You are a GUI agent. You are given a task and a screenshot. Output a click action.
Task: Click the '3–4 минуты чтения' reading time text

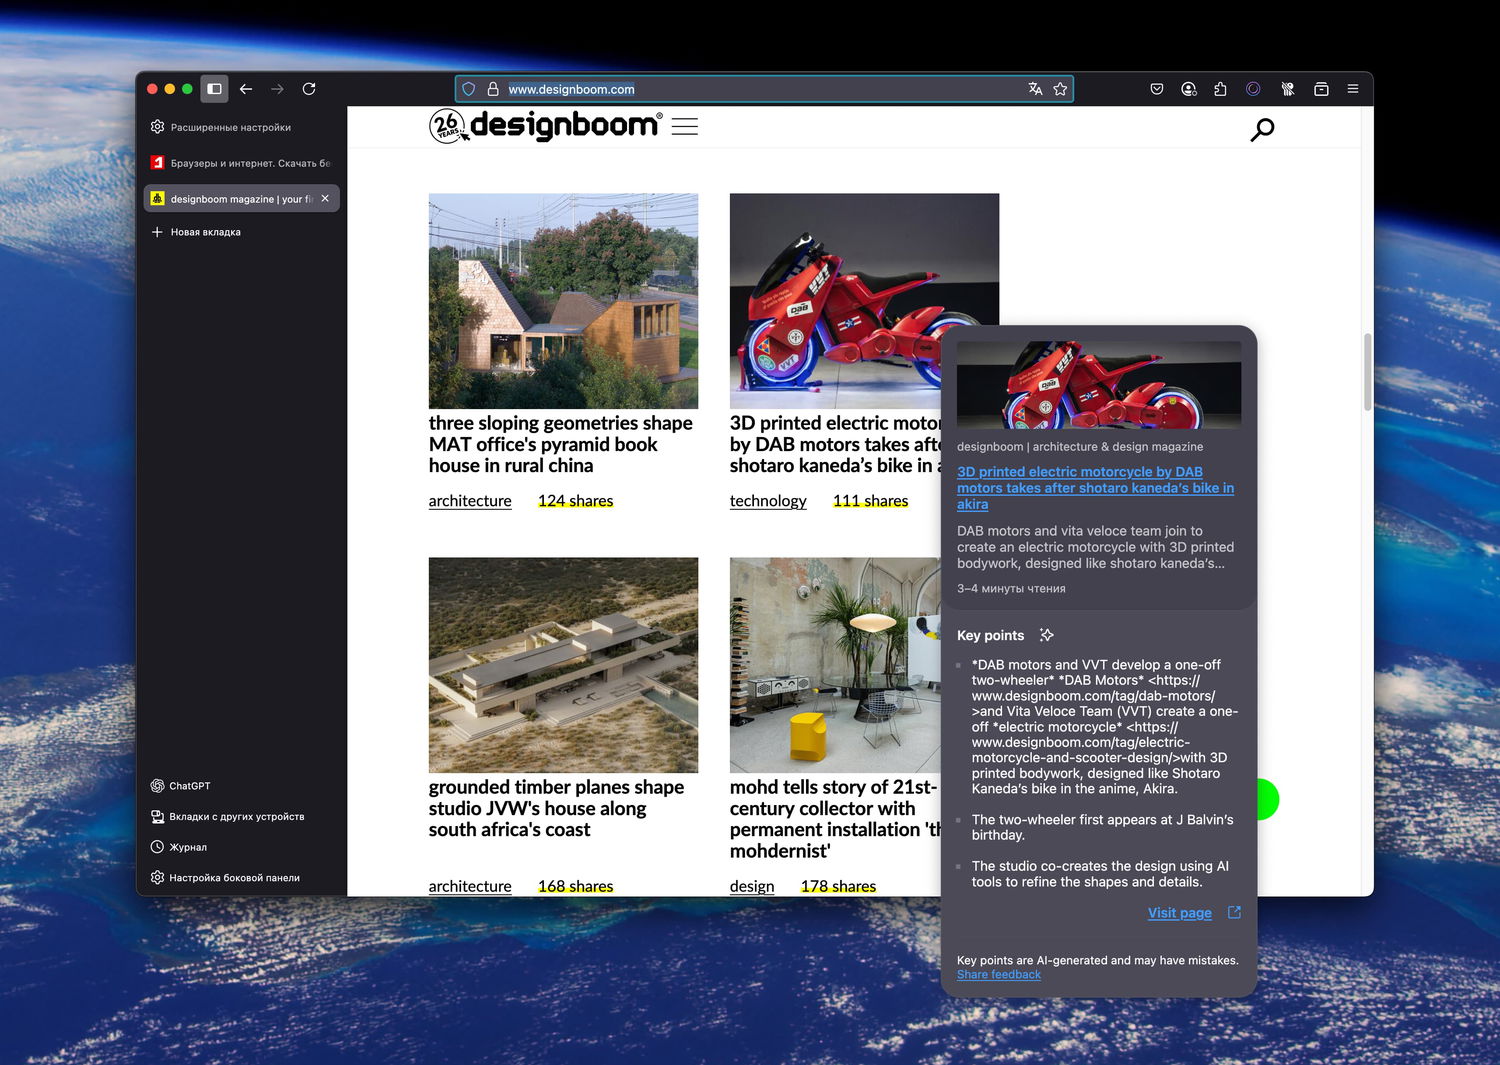click(1011, 589)
